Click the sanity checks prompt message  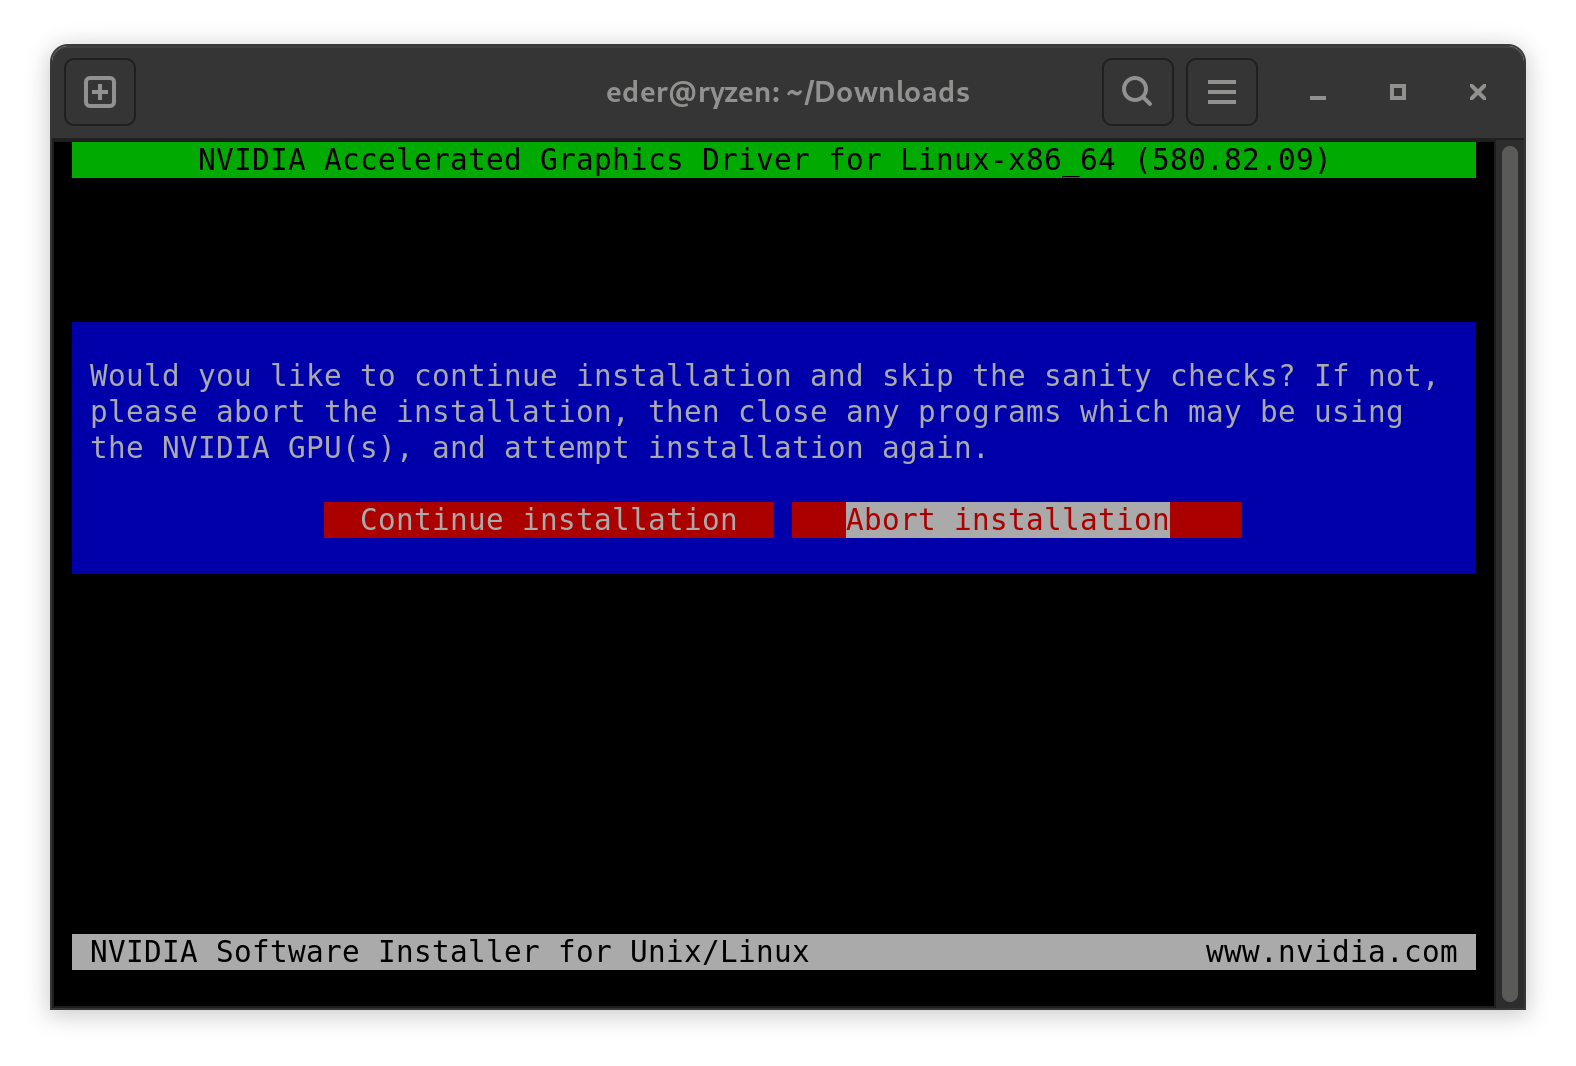click(x=764, y=412)
